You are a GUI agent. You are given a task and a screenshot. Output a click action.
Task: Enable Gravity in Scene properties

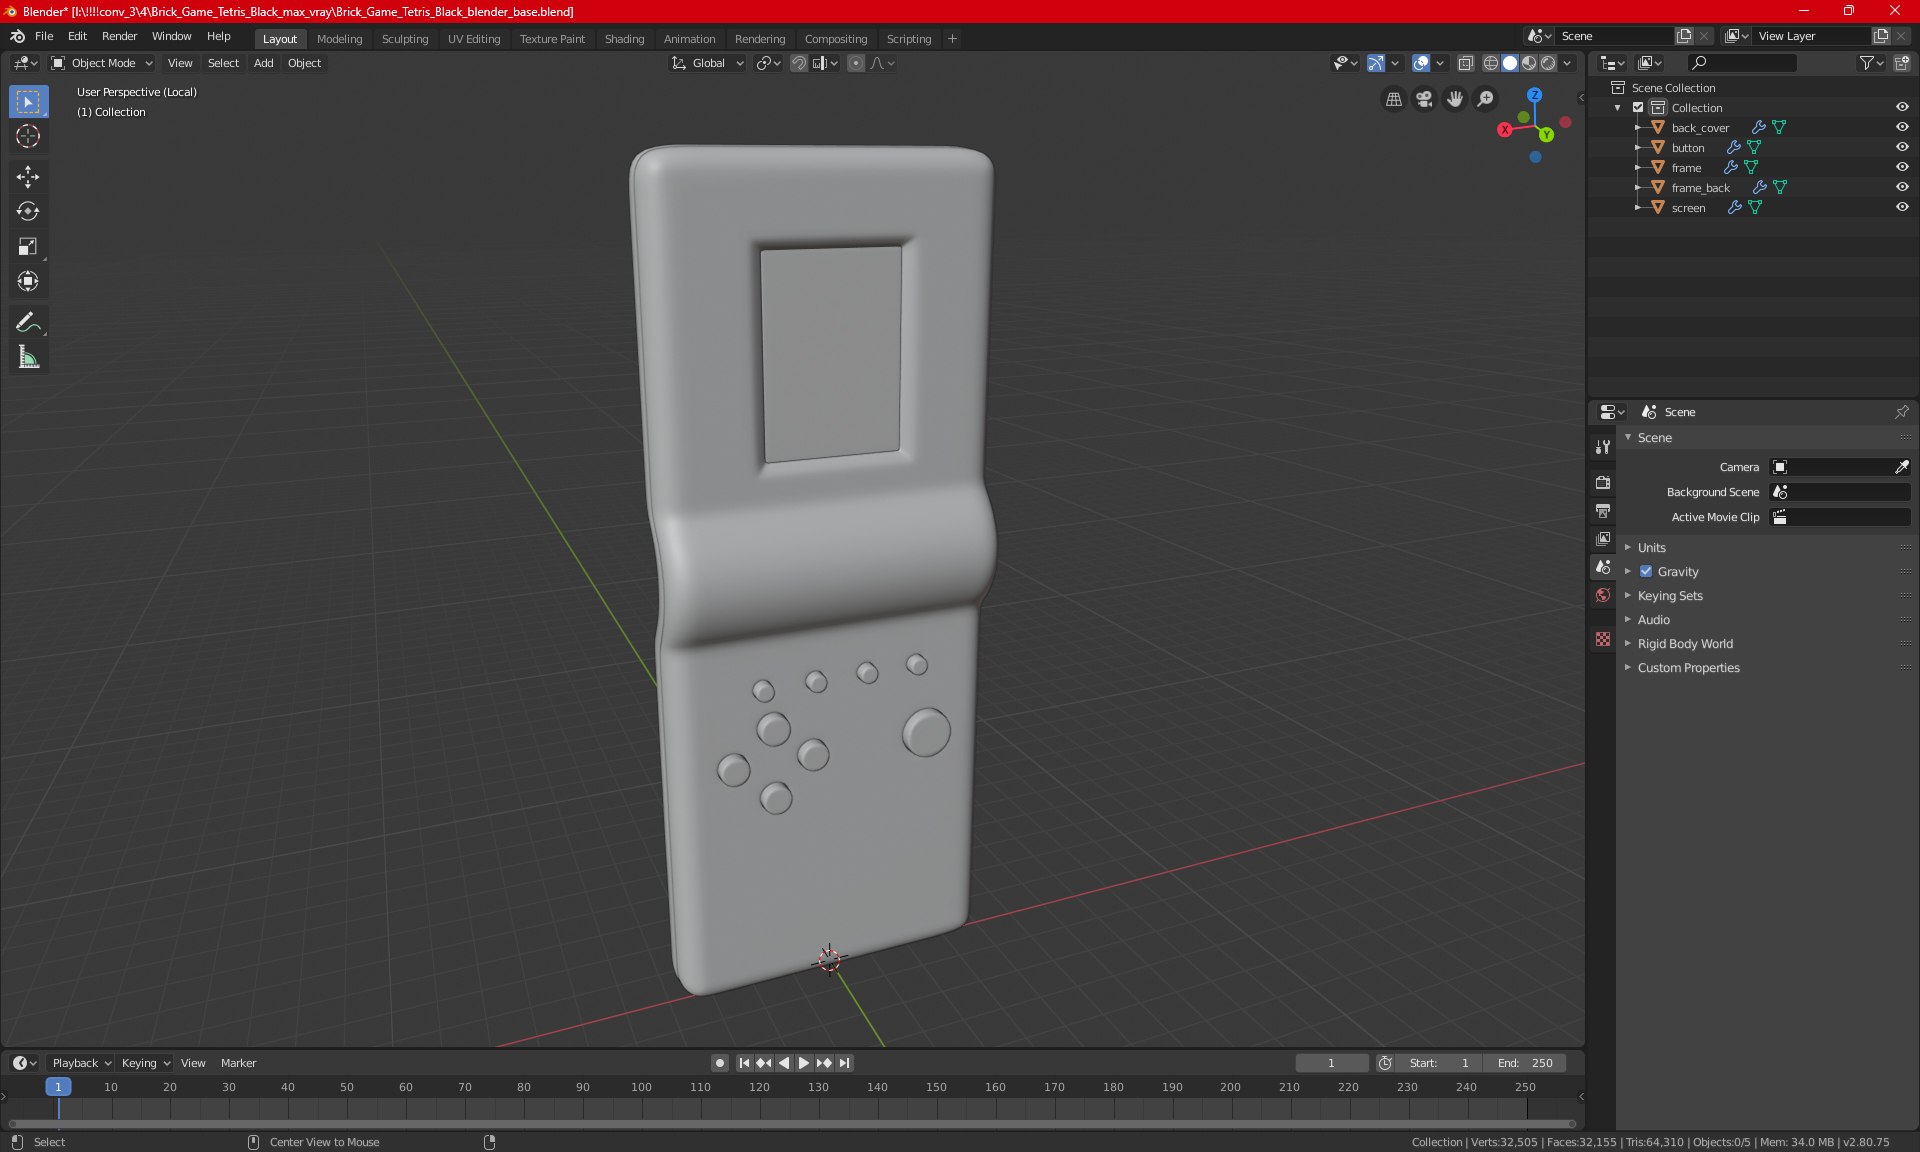click(x=1644, y=571)
